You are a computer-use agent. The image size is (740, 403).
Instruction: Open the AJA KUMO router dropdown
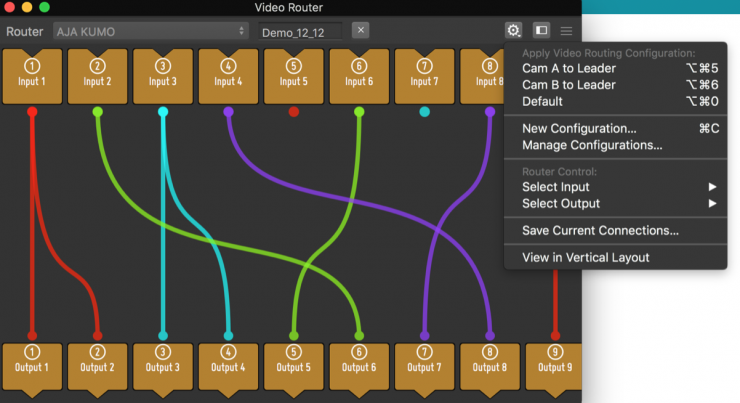pyautogui.click(x=150, y=31)
